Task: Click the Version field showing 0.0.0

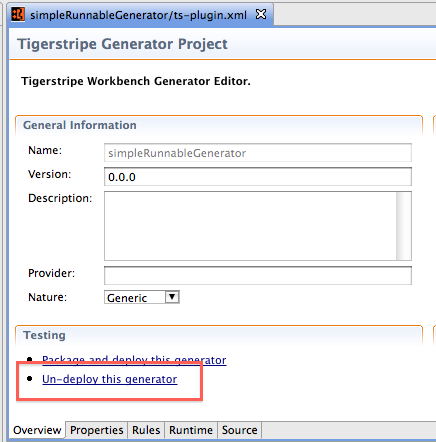Action: point(258,177)
